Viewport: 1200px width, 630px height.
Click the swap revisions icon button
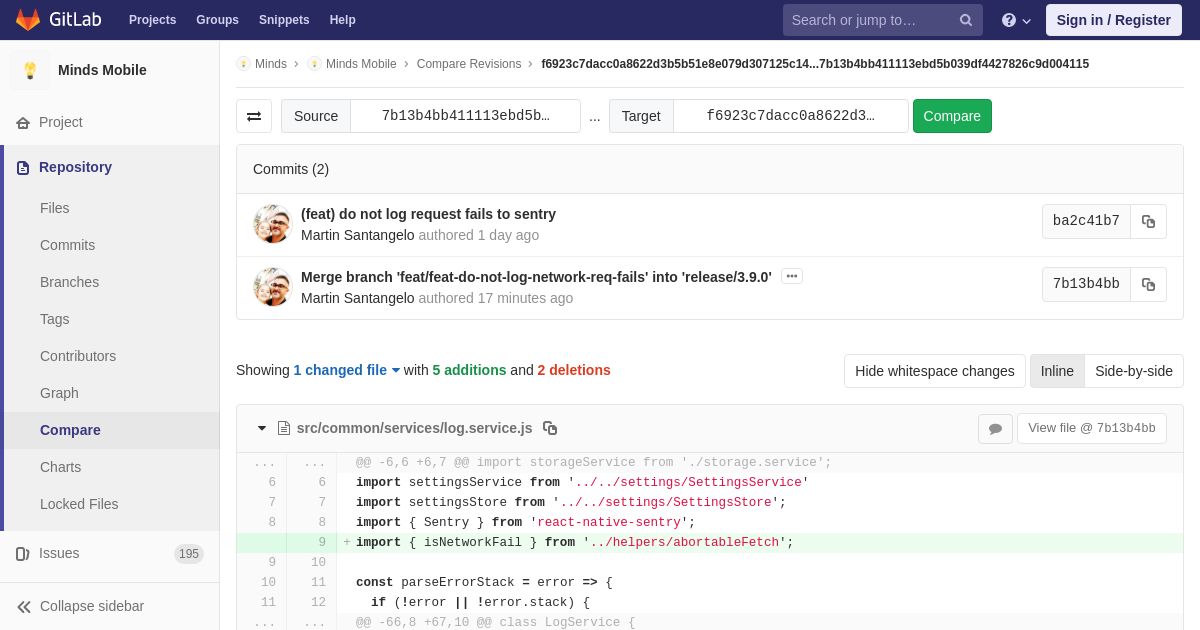click(254, 116)
